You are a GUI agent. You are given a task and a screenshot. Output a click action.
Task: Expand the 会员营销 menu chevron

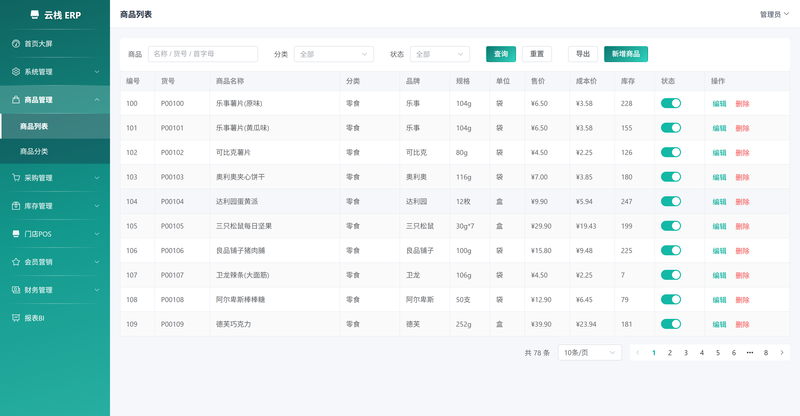click(x=97, y=262)
